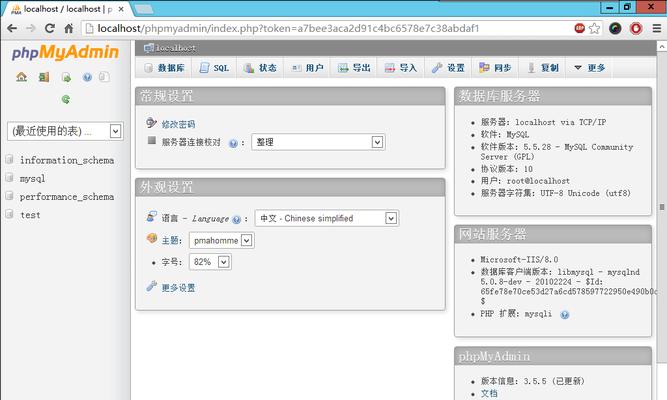Click the localhost breadcrumb link

coord(175,48)
